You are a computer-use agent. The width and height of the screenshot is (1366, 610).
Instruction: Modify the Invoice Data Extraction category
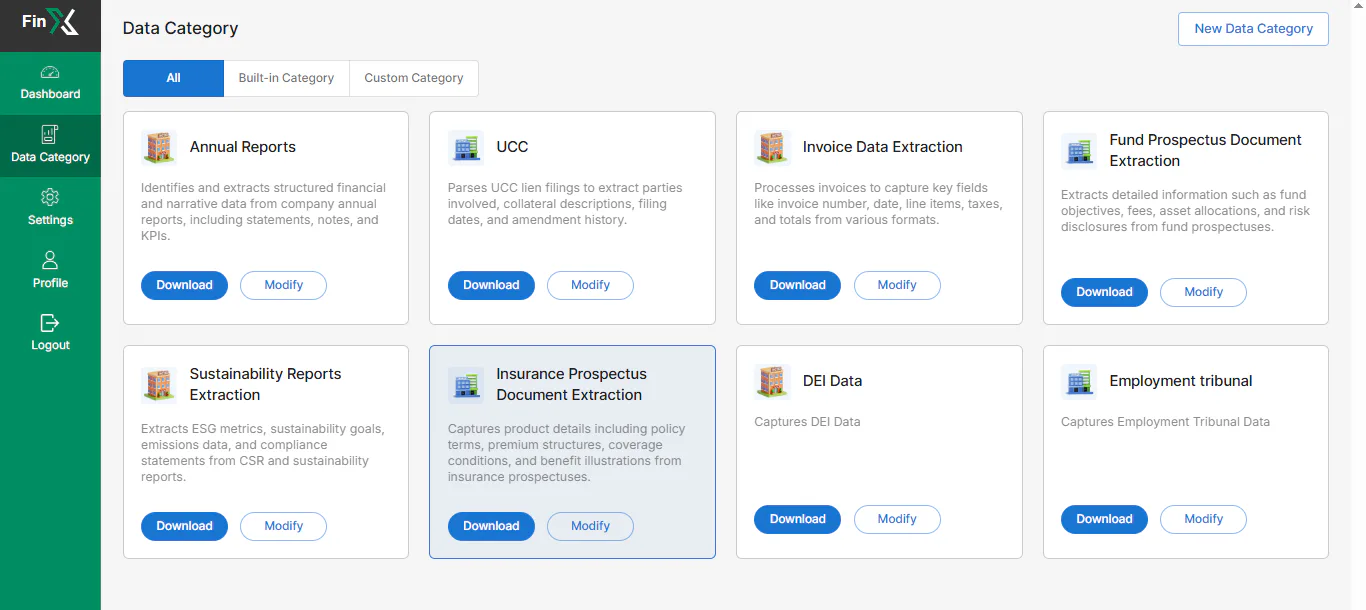(x=897, y=285)
